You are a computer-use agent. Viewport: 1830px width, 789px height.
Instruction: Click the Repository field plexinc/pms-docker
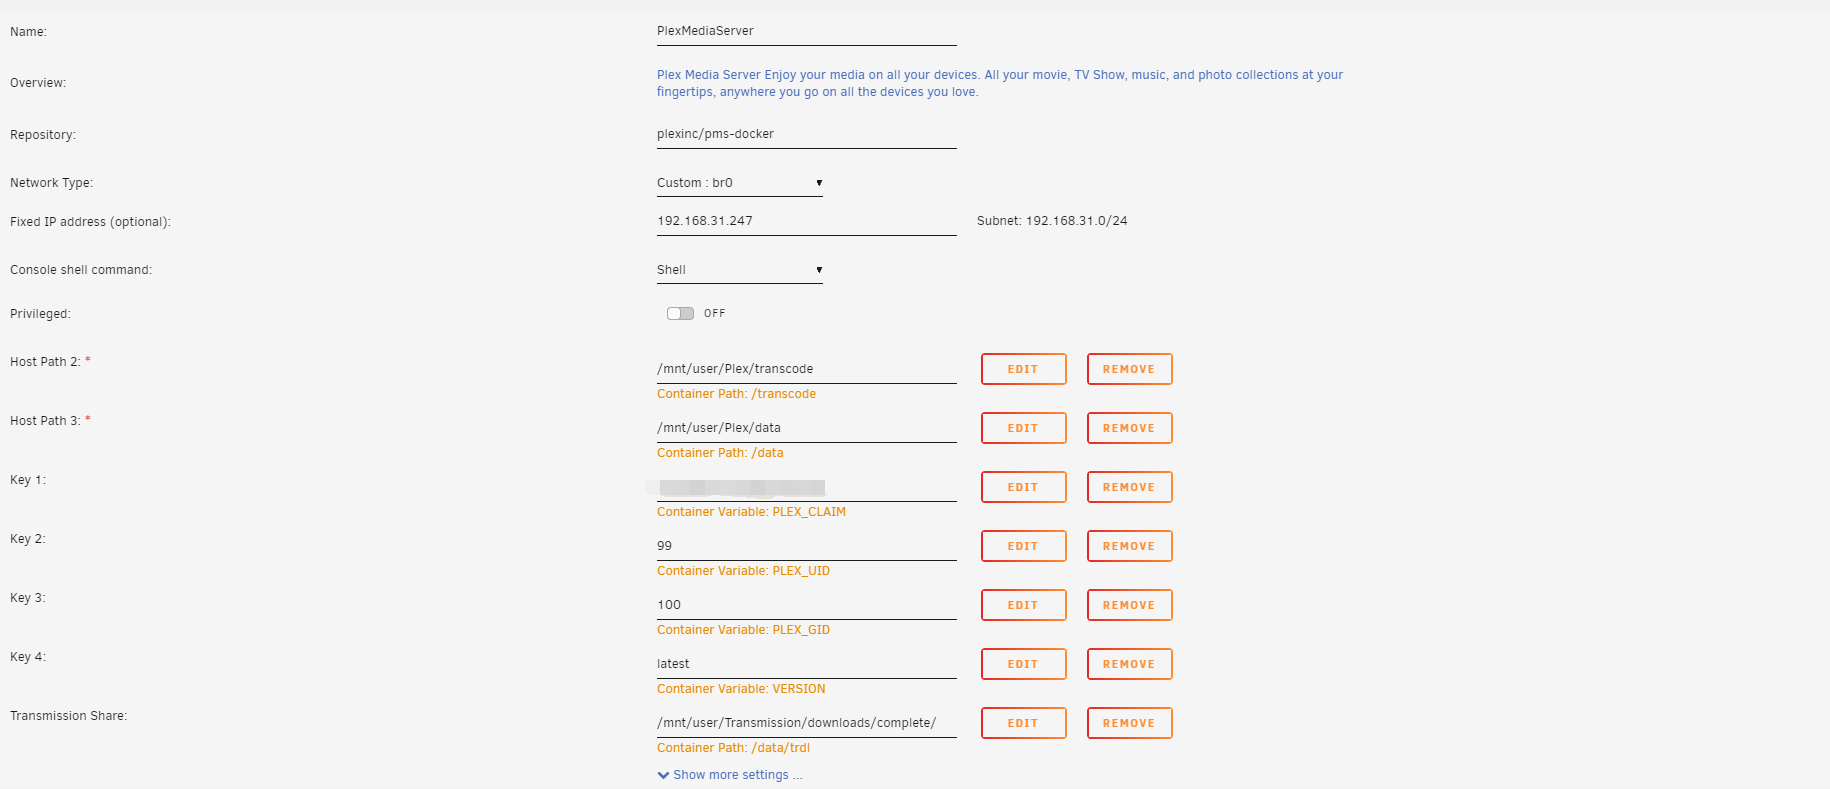pos(805,135)
